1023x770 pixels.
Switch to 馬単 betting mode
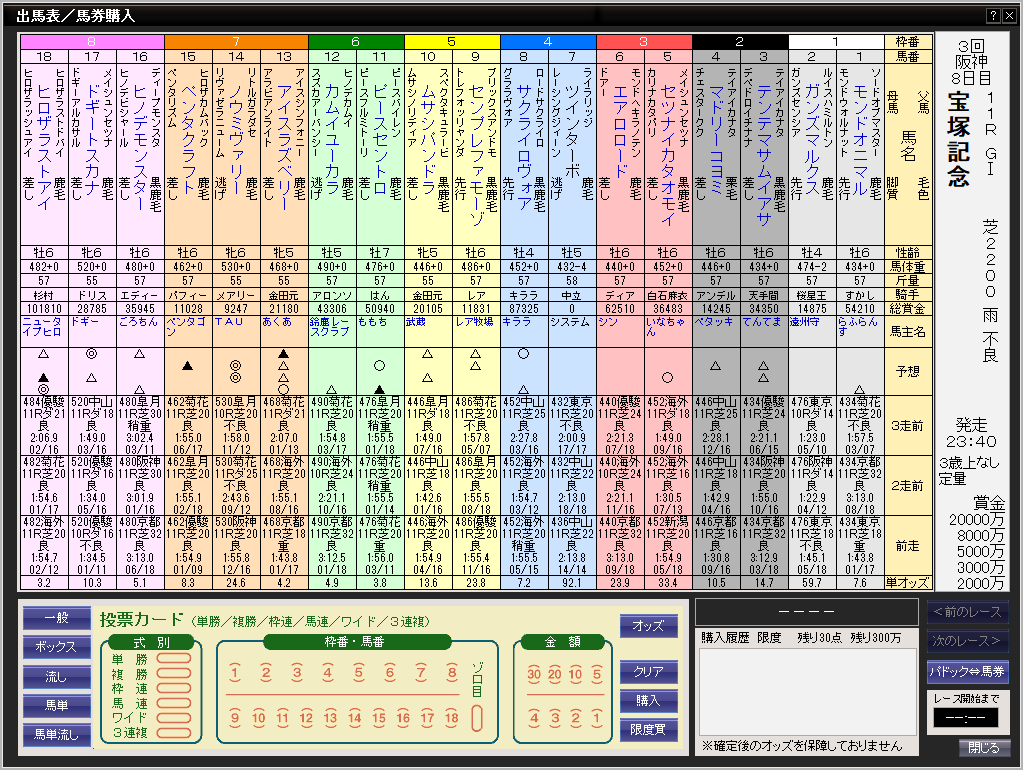point(57,705)
